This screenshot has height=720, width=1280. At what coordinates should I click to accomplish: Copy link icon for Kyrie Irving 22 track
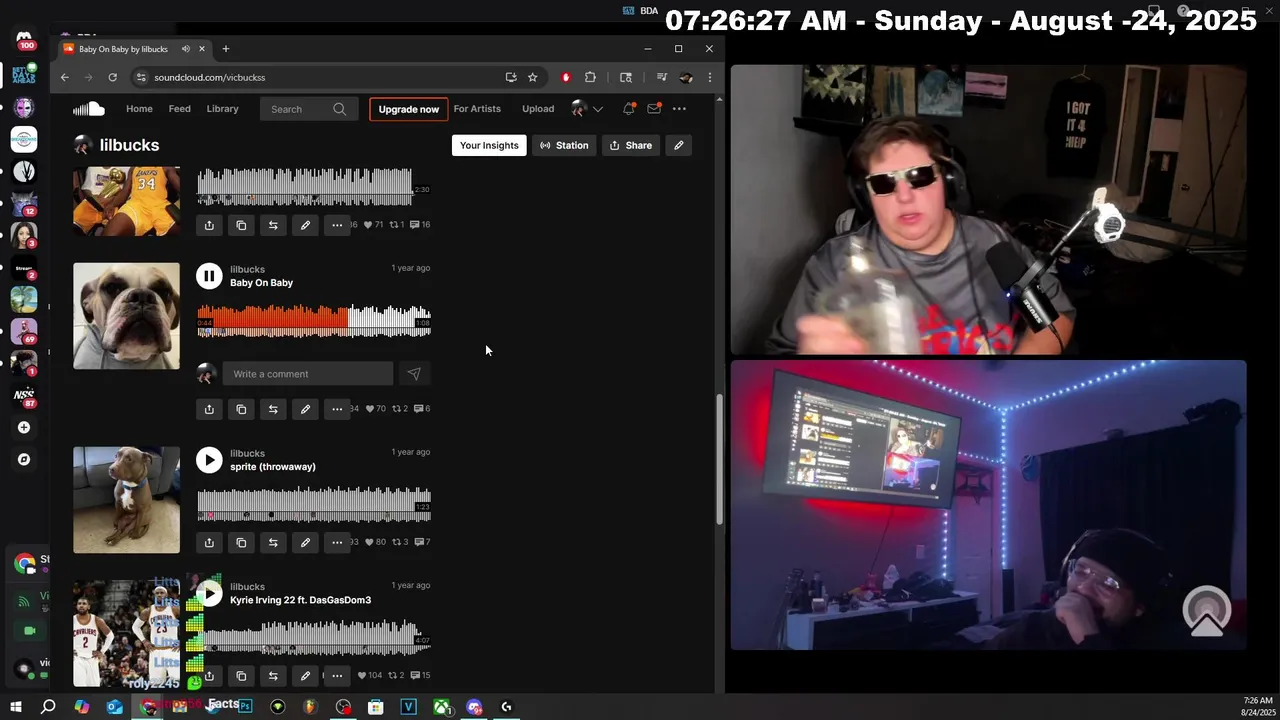[241, 676]
